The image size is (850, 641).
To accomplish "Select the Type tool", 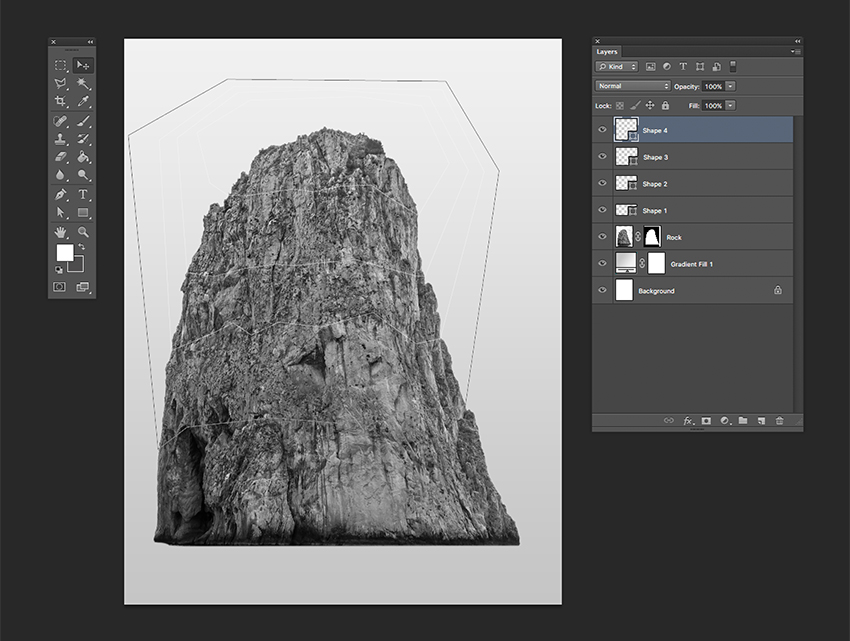I will (83, 194).
